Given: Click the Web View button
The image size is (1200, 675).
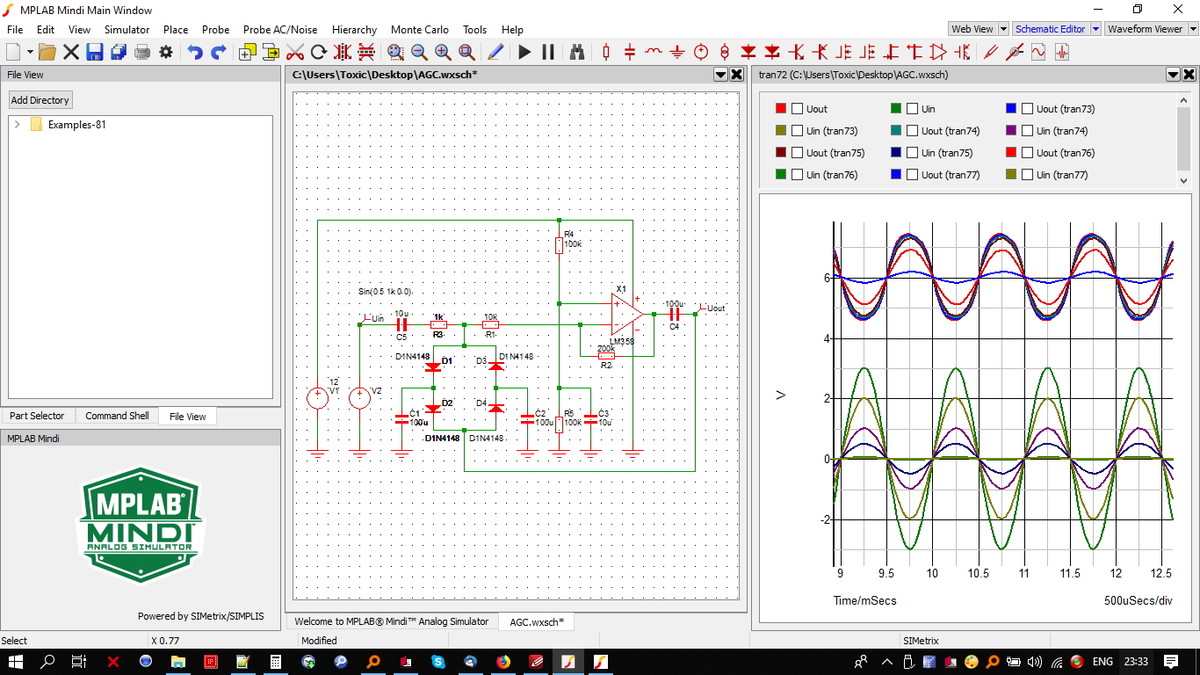Looking at the screenshot, I should tap(973, 29).
